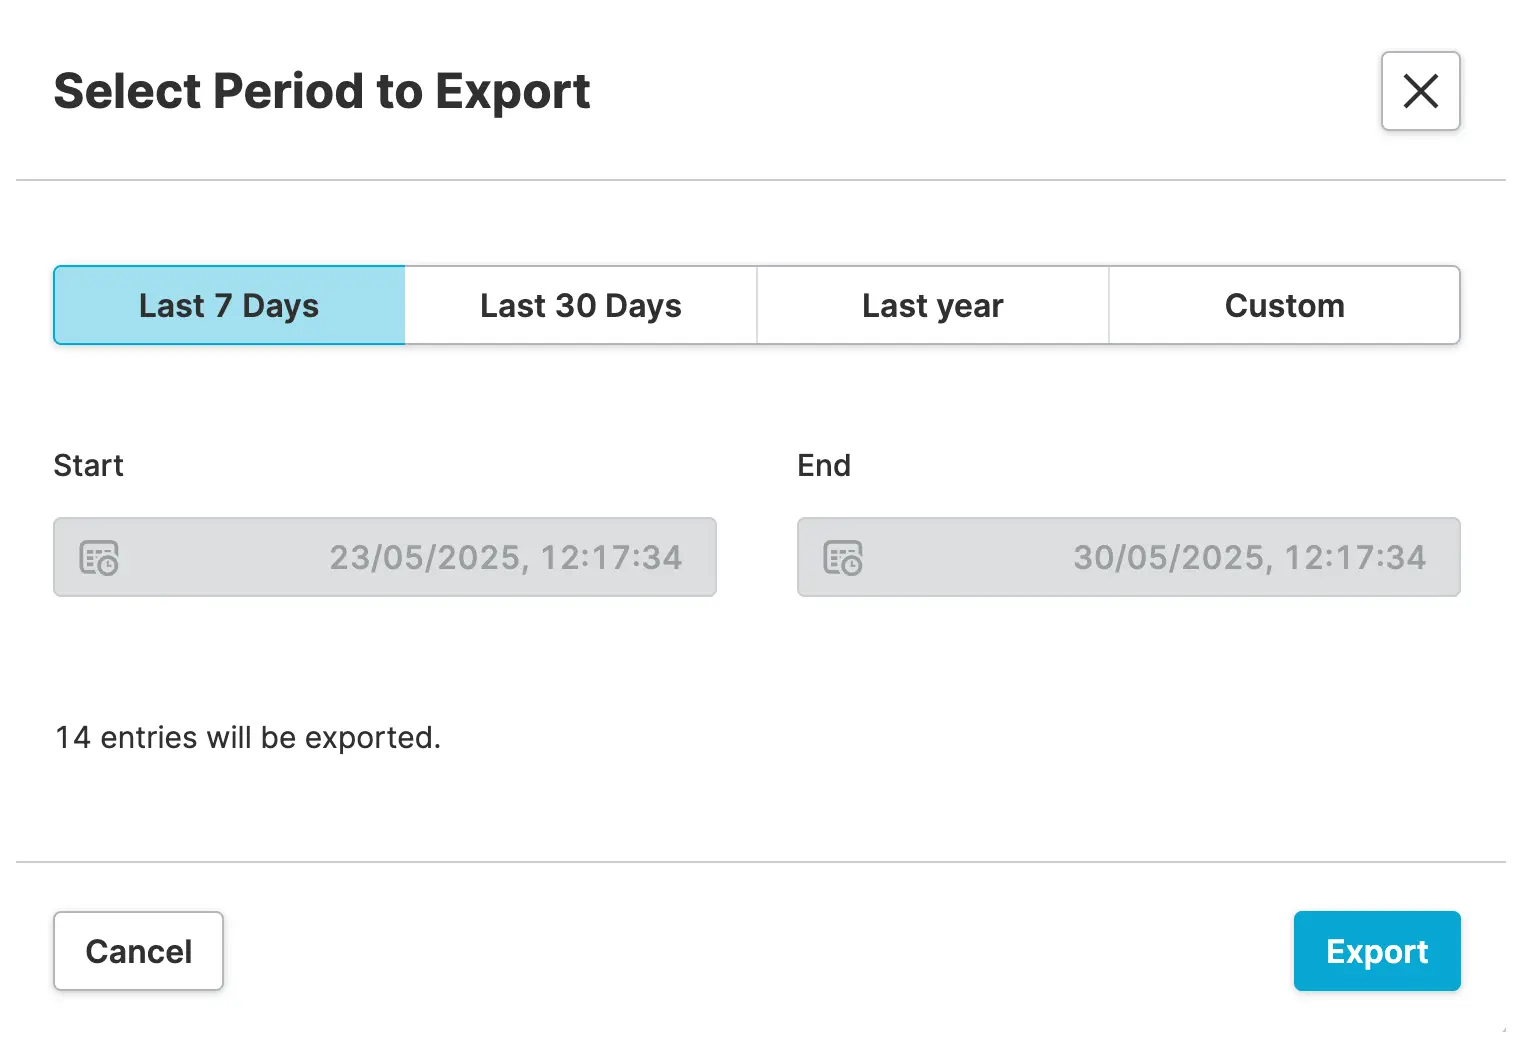
Task: Close the export dialog with the X
Action: pyautogui.click(x=1420, y=91)
